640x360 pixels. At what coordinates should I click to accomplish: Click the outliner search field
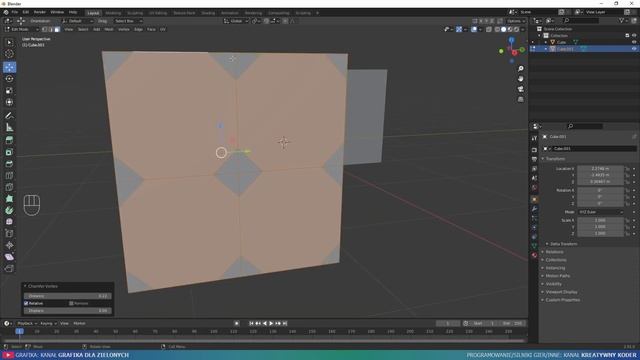click(x=581, y=20)
